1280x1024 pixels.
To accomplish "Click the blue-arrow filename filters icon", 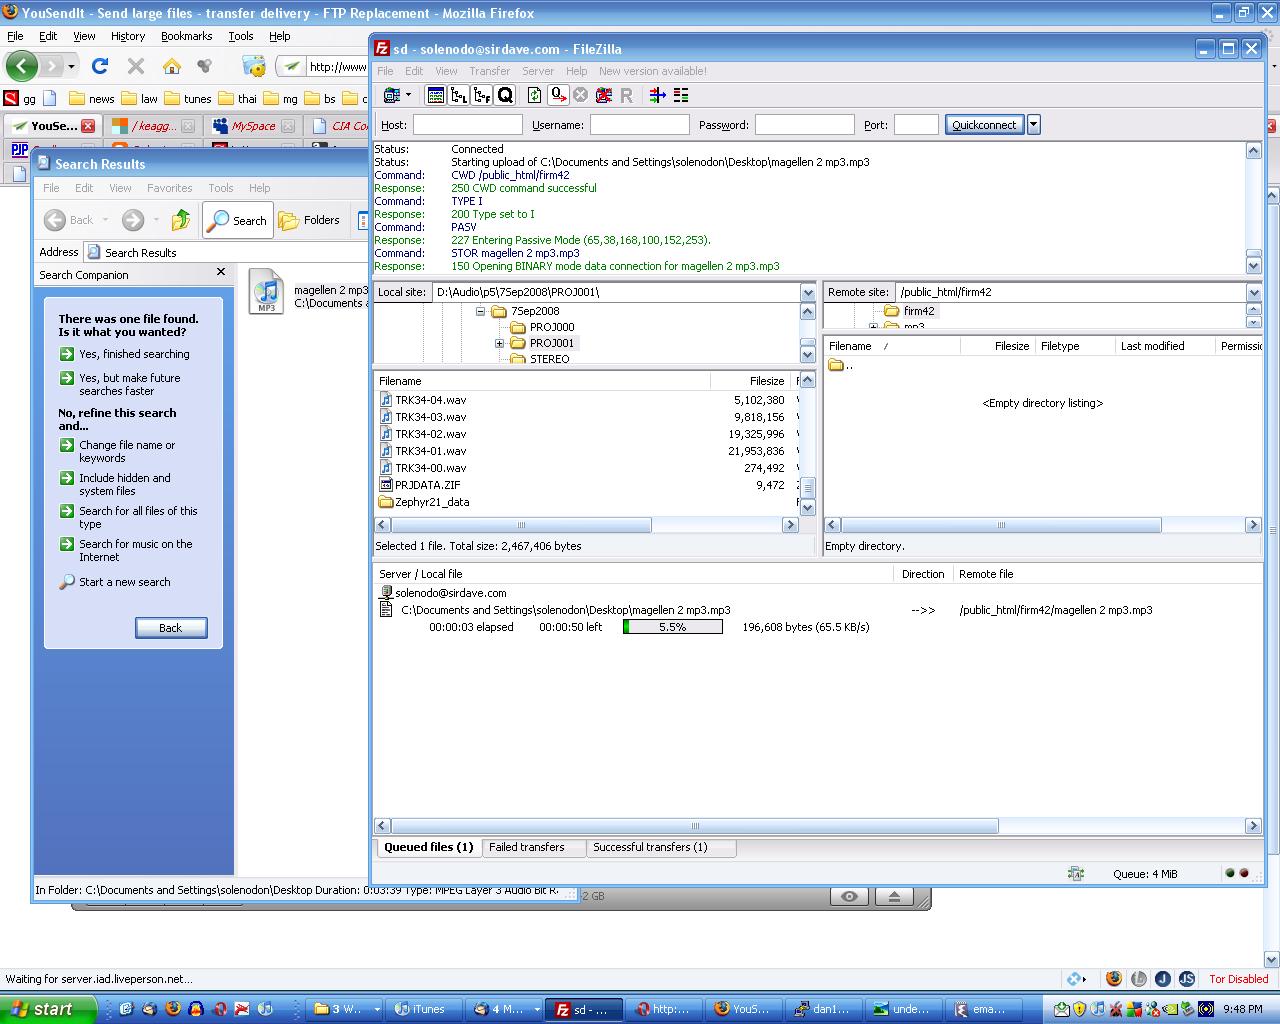I will pyautogui.click(x=657, y=95).
